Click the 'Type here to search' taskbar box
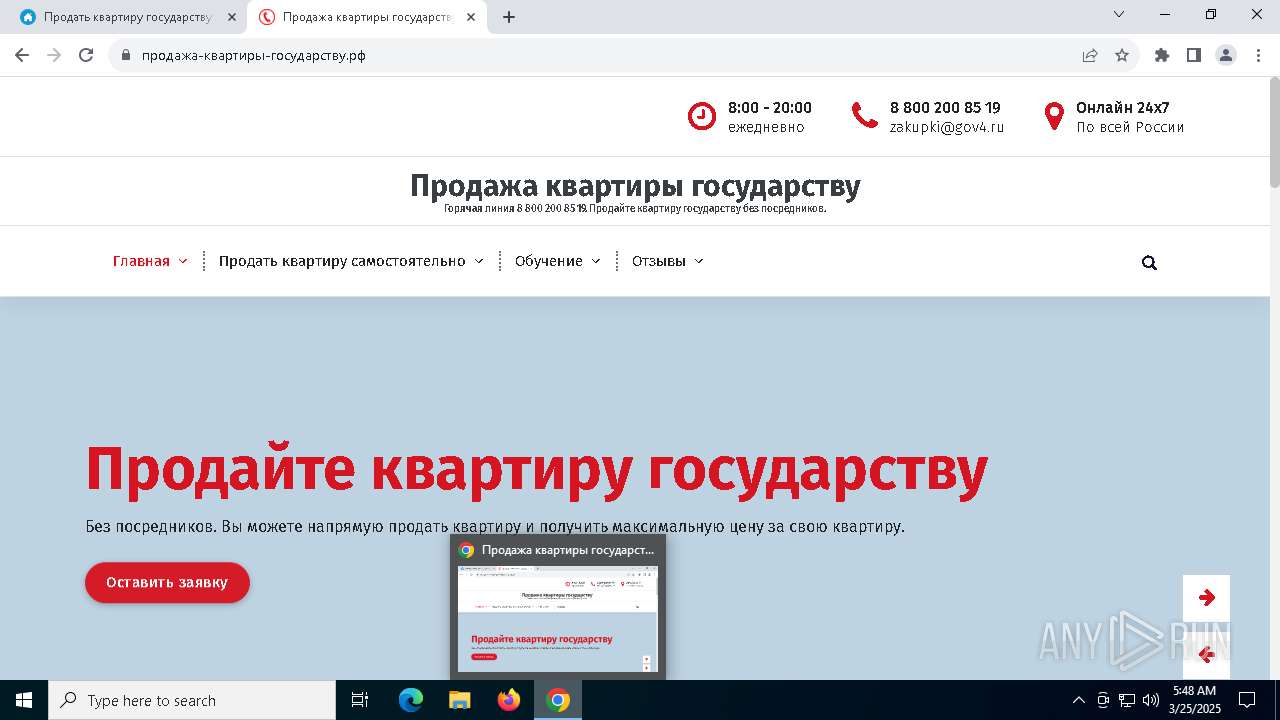Image resolution: width=1280 pixels, height=720 pixels. [x=192, y=700]
